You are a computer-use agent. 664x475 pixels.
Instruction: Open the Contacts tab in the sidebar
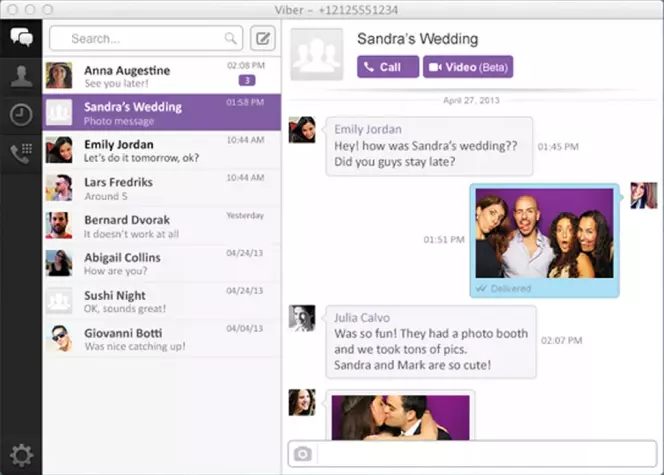[x=21, y=77]
